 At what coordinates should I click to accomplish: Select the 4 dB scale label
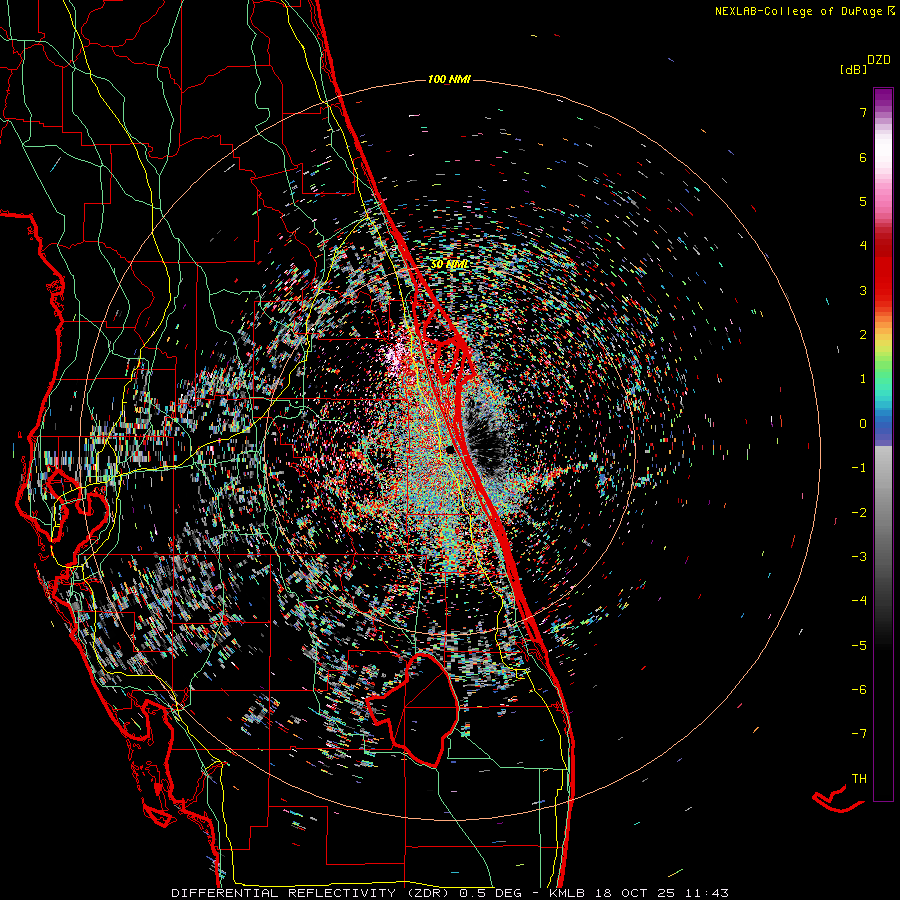(862, 246)
